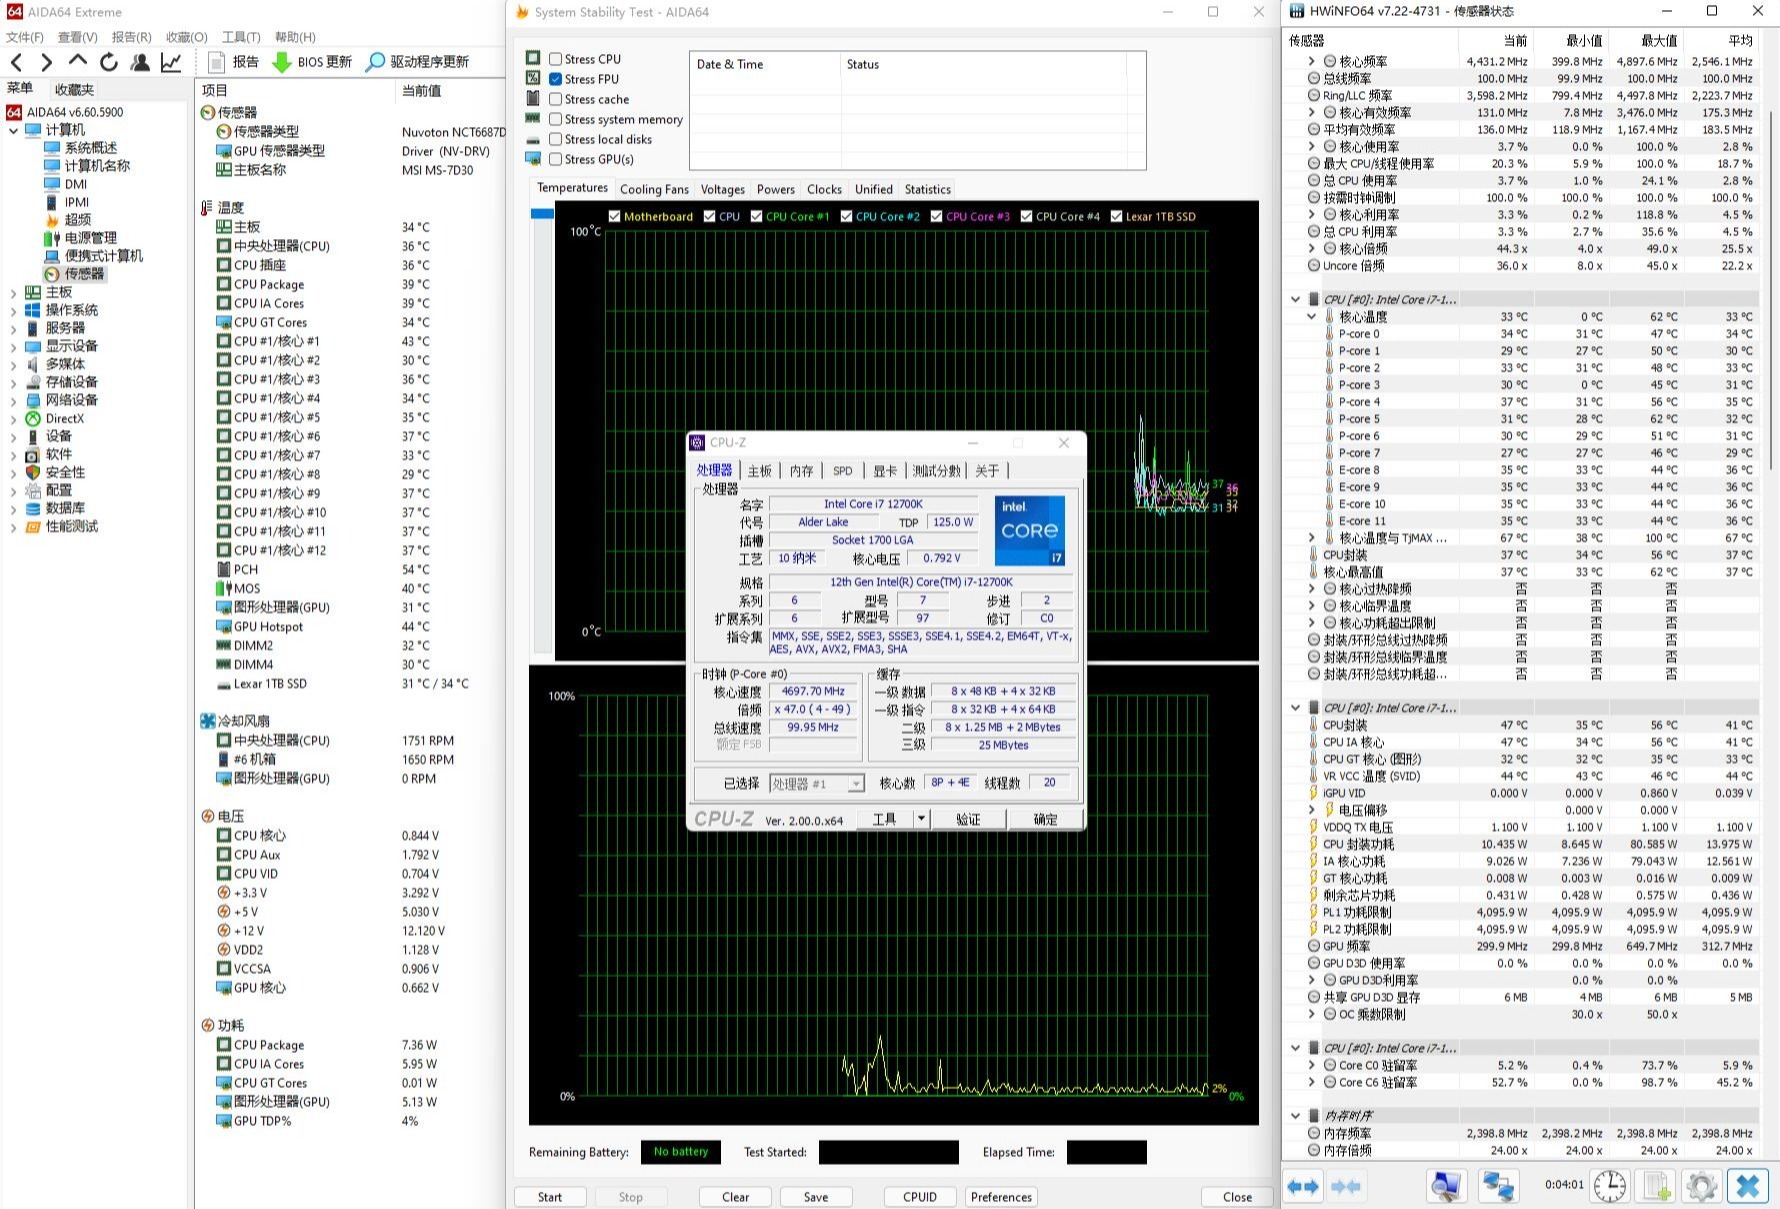Image resolution: width=1780 pixels, height=1209 pixels.
Task: Open 处理器 #1 selection dropdown in CPU-Z
Action: (856, 784)
